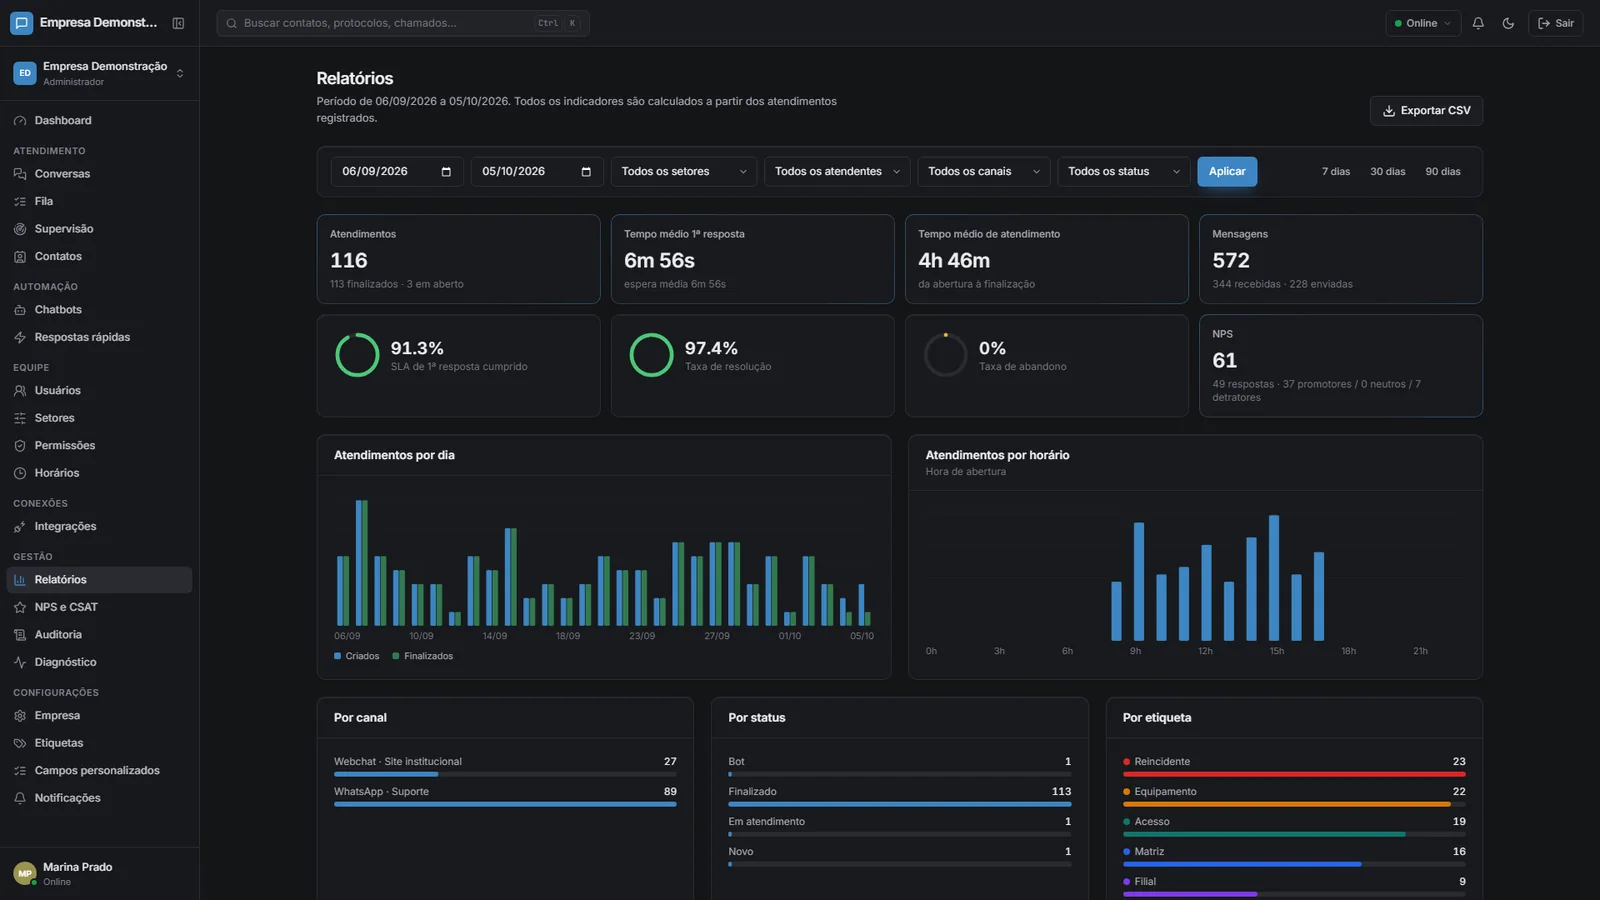Toggle the sidebar collapse icon
The image size is (1600, 900).
tap(178, 23)
